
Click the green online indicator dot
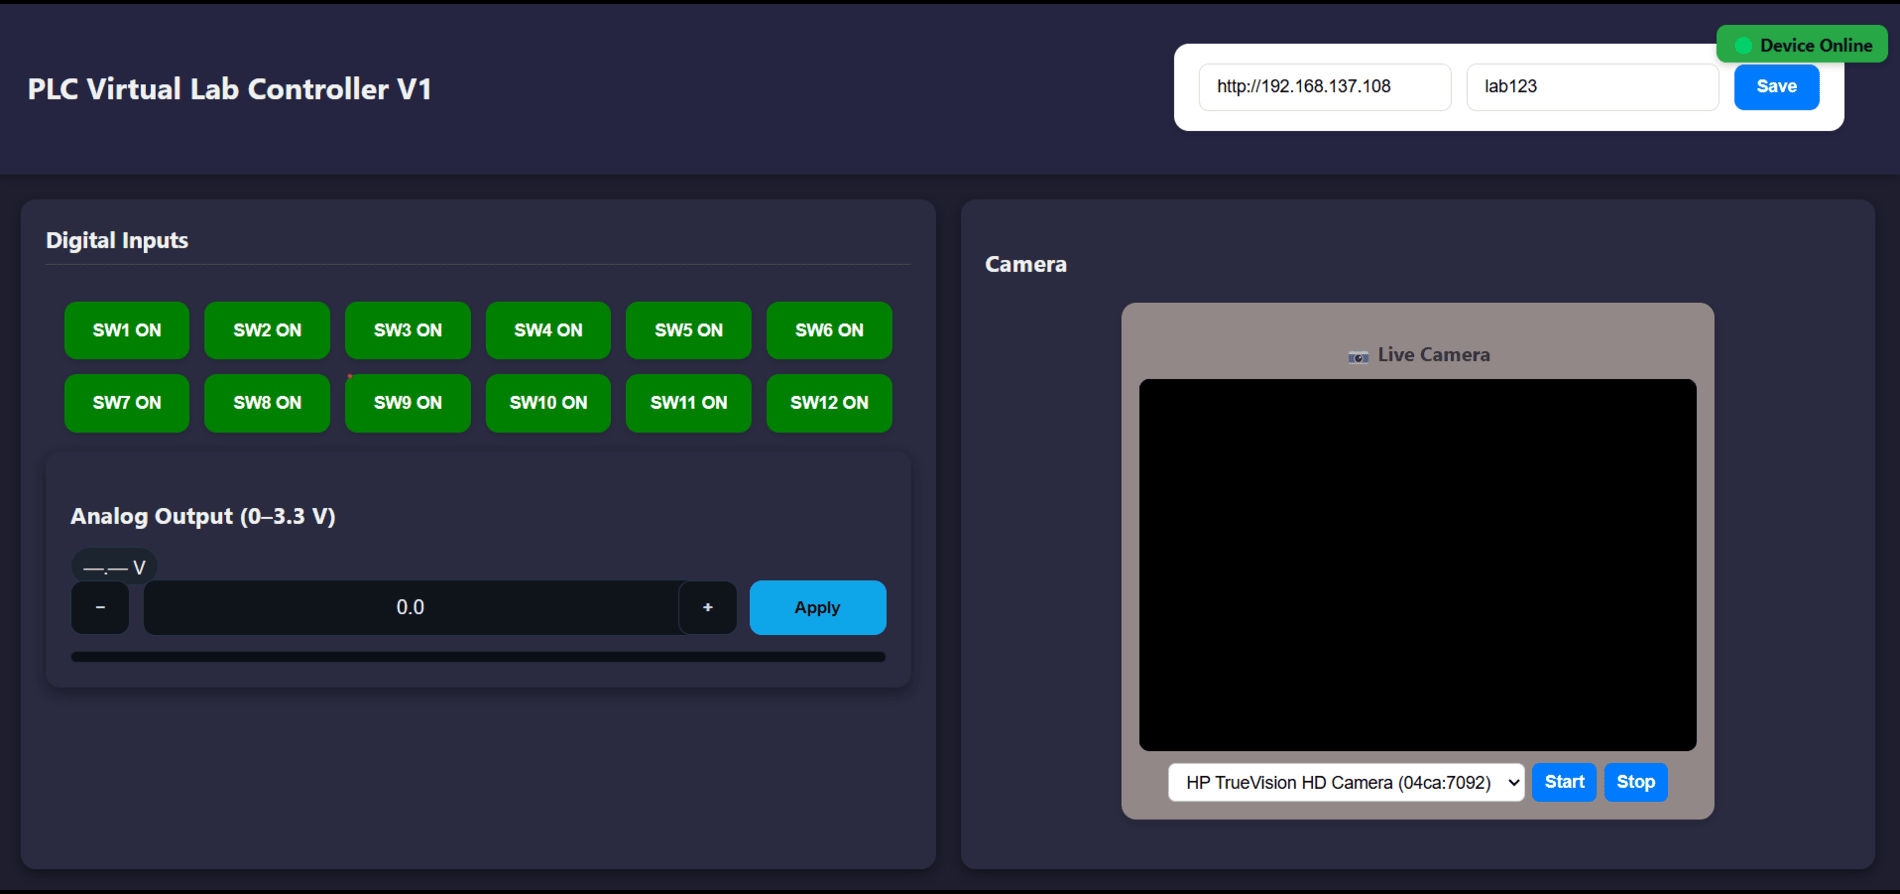tap(1744, 45)
